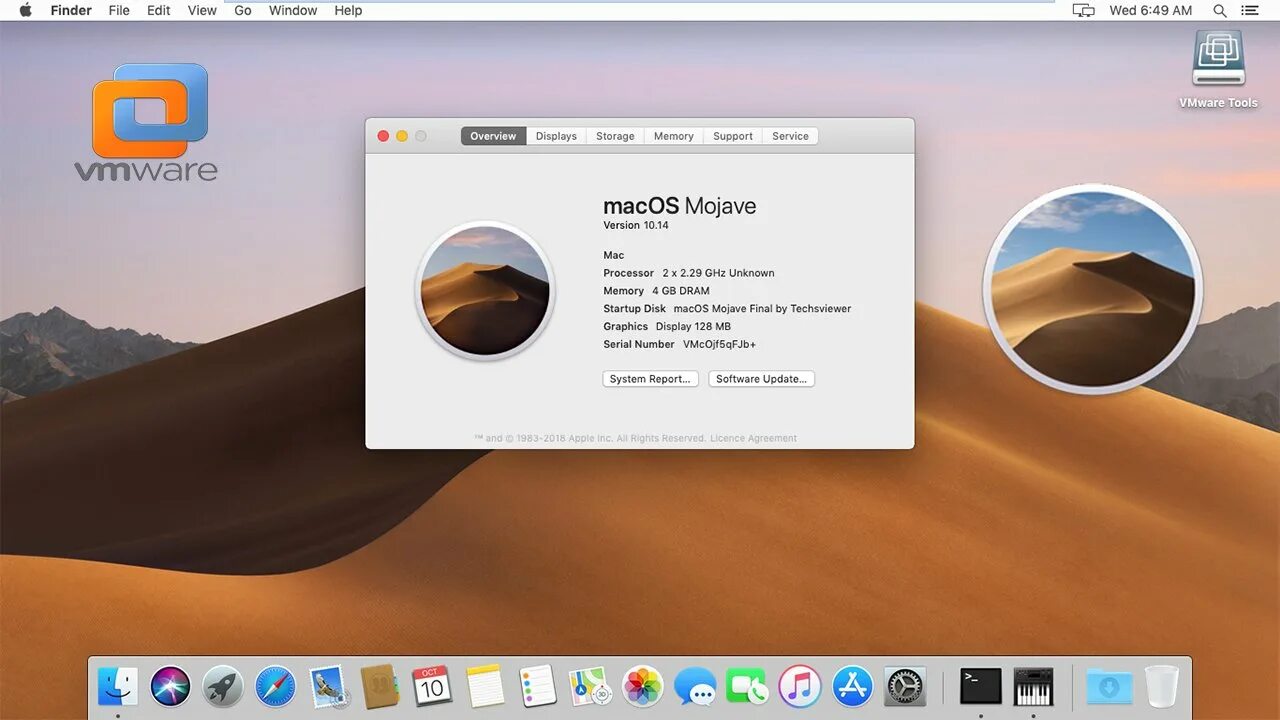Open the Licence Agreement link

tap(753, 438)
